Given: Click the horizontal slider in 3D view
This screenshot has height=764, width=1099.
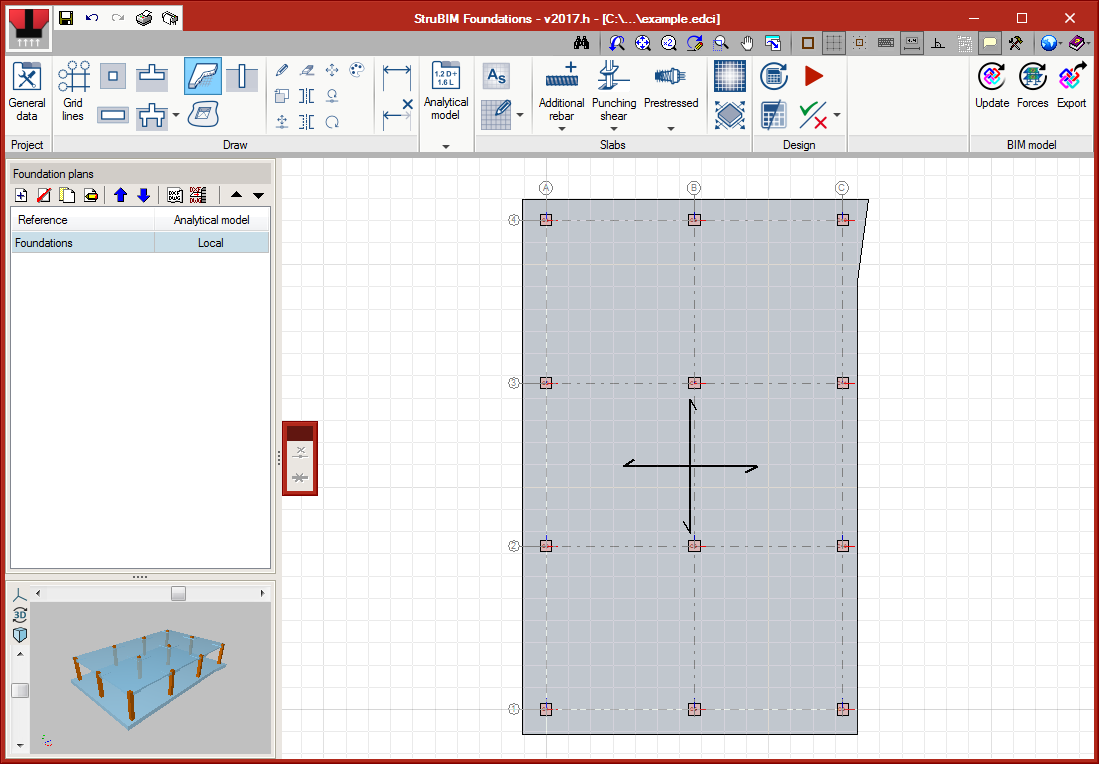Looking at the screenshot, I should tap(178, 594).
